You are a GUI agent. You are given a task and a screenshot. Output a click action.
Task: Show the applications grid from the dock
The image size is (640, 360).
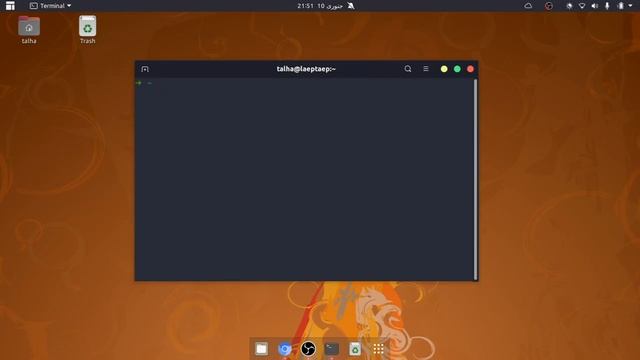click(378, 349)
